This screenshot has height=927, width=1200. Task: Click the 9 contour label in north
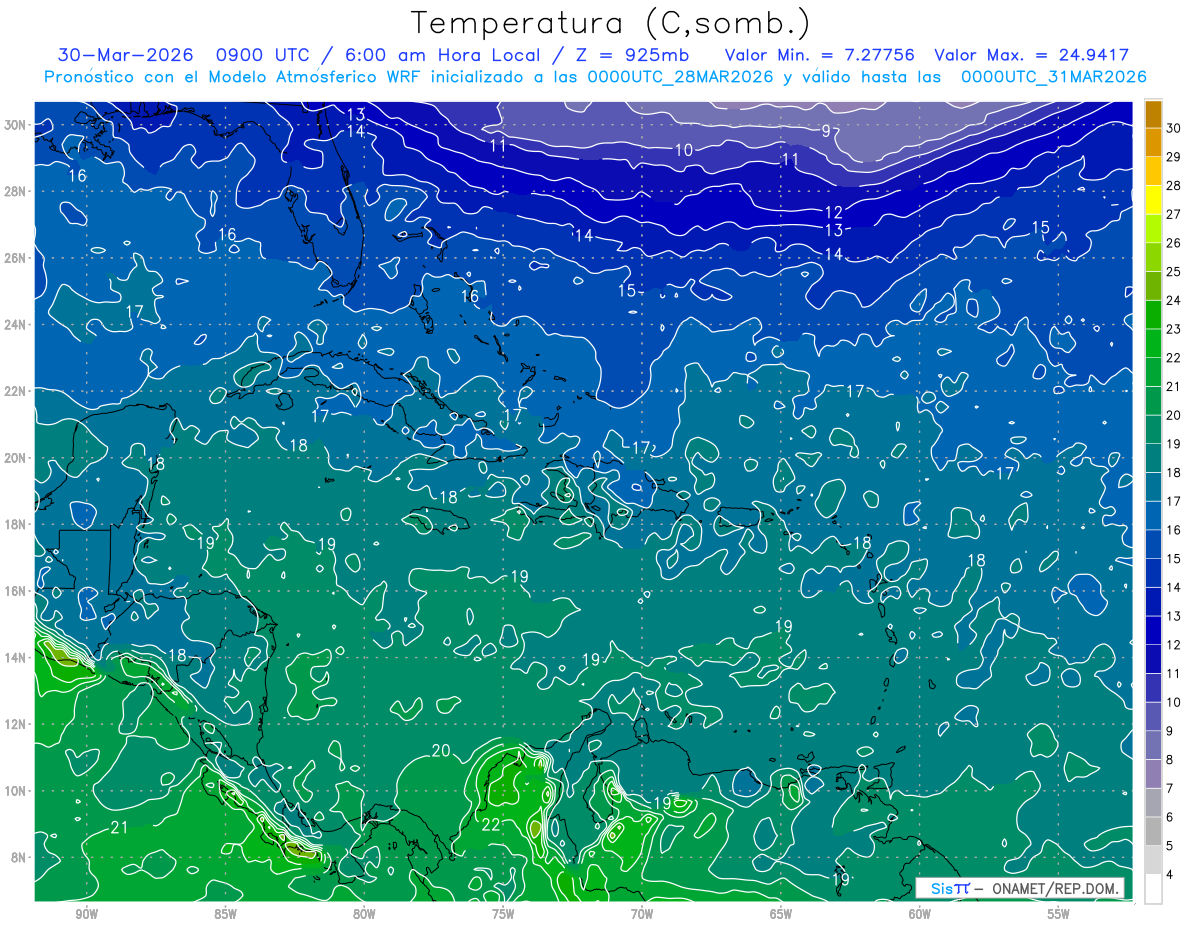[x=826, y=131]
